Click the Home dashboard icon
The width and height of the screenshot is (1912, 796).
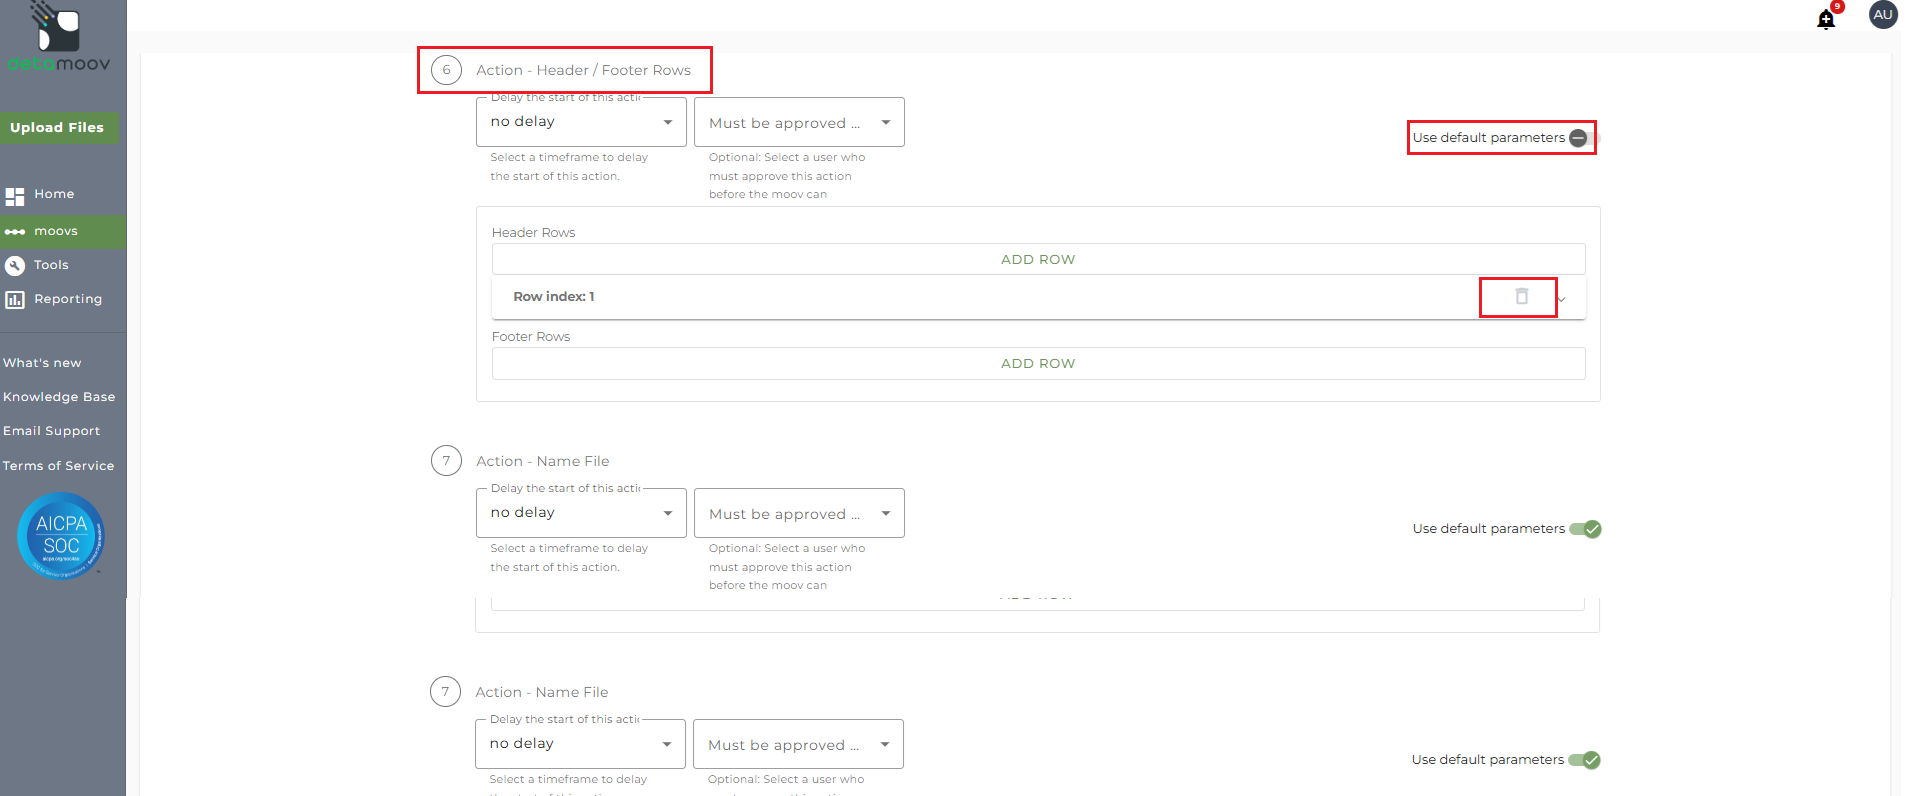point(15,195)
